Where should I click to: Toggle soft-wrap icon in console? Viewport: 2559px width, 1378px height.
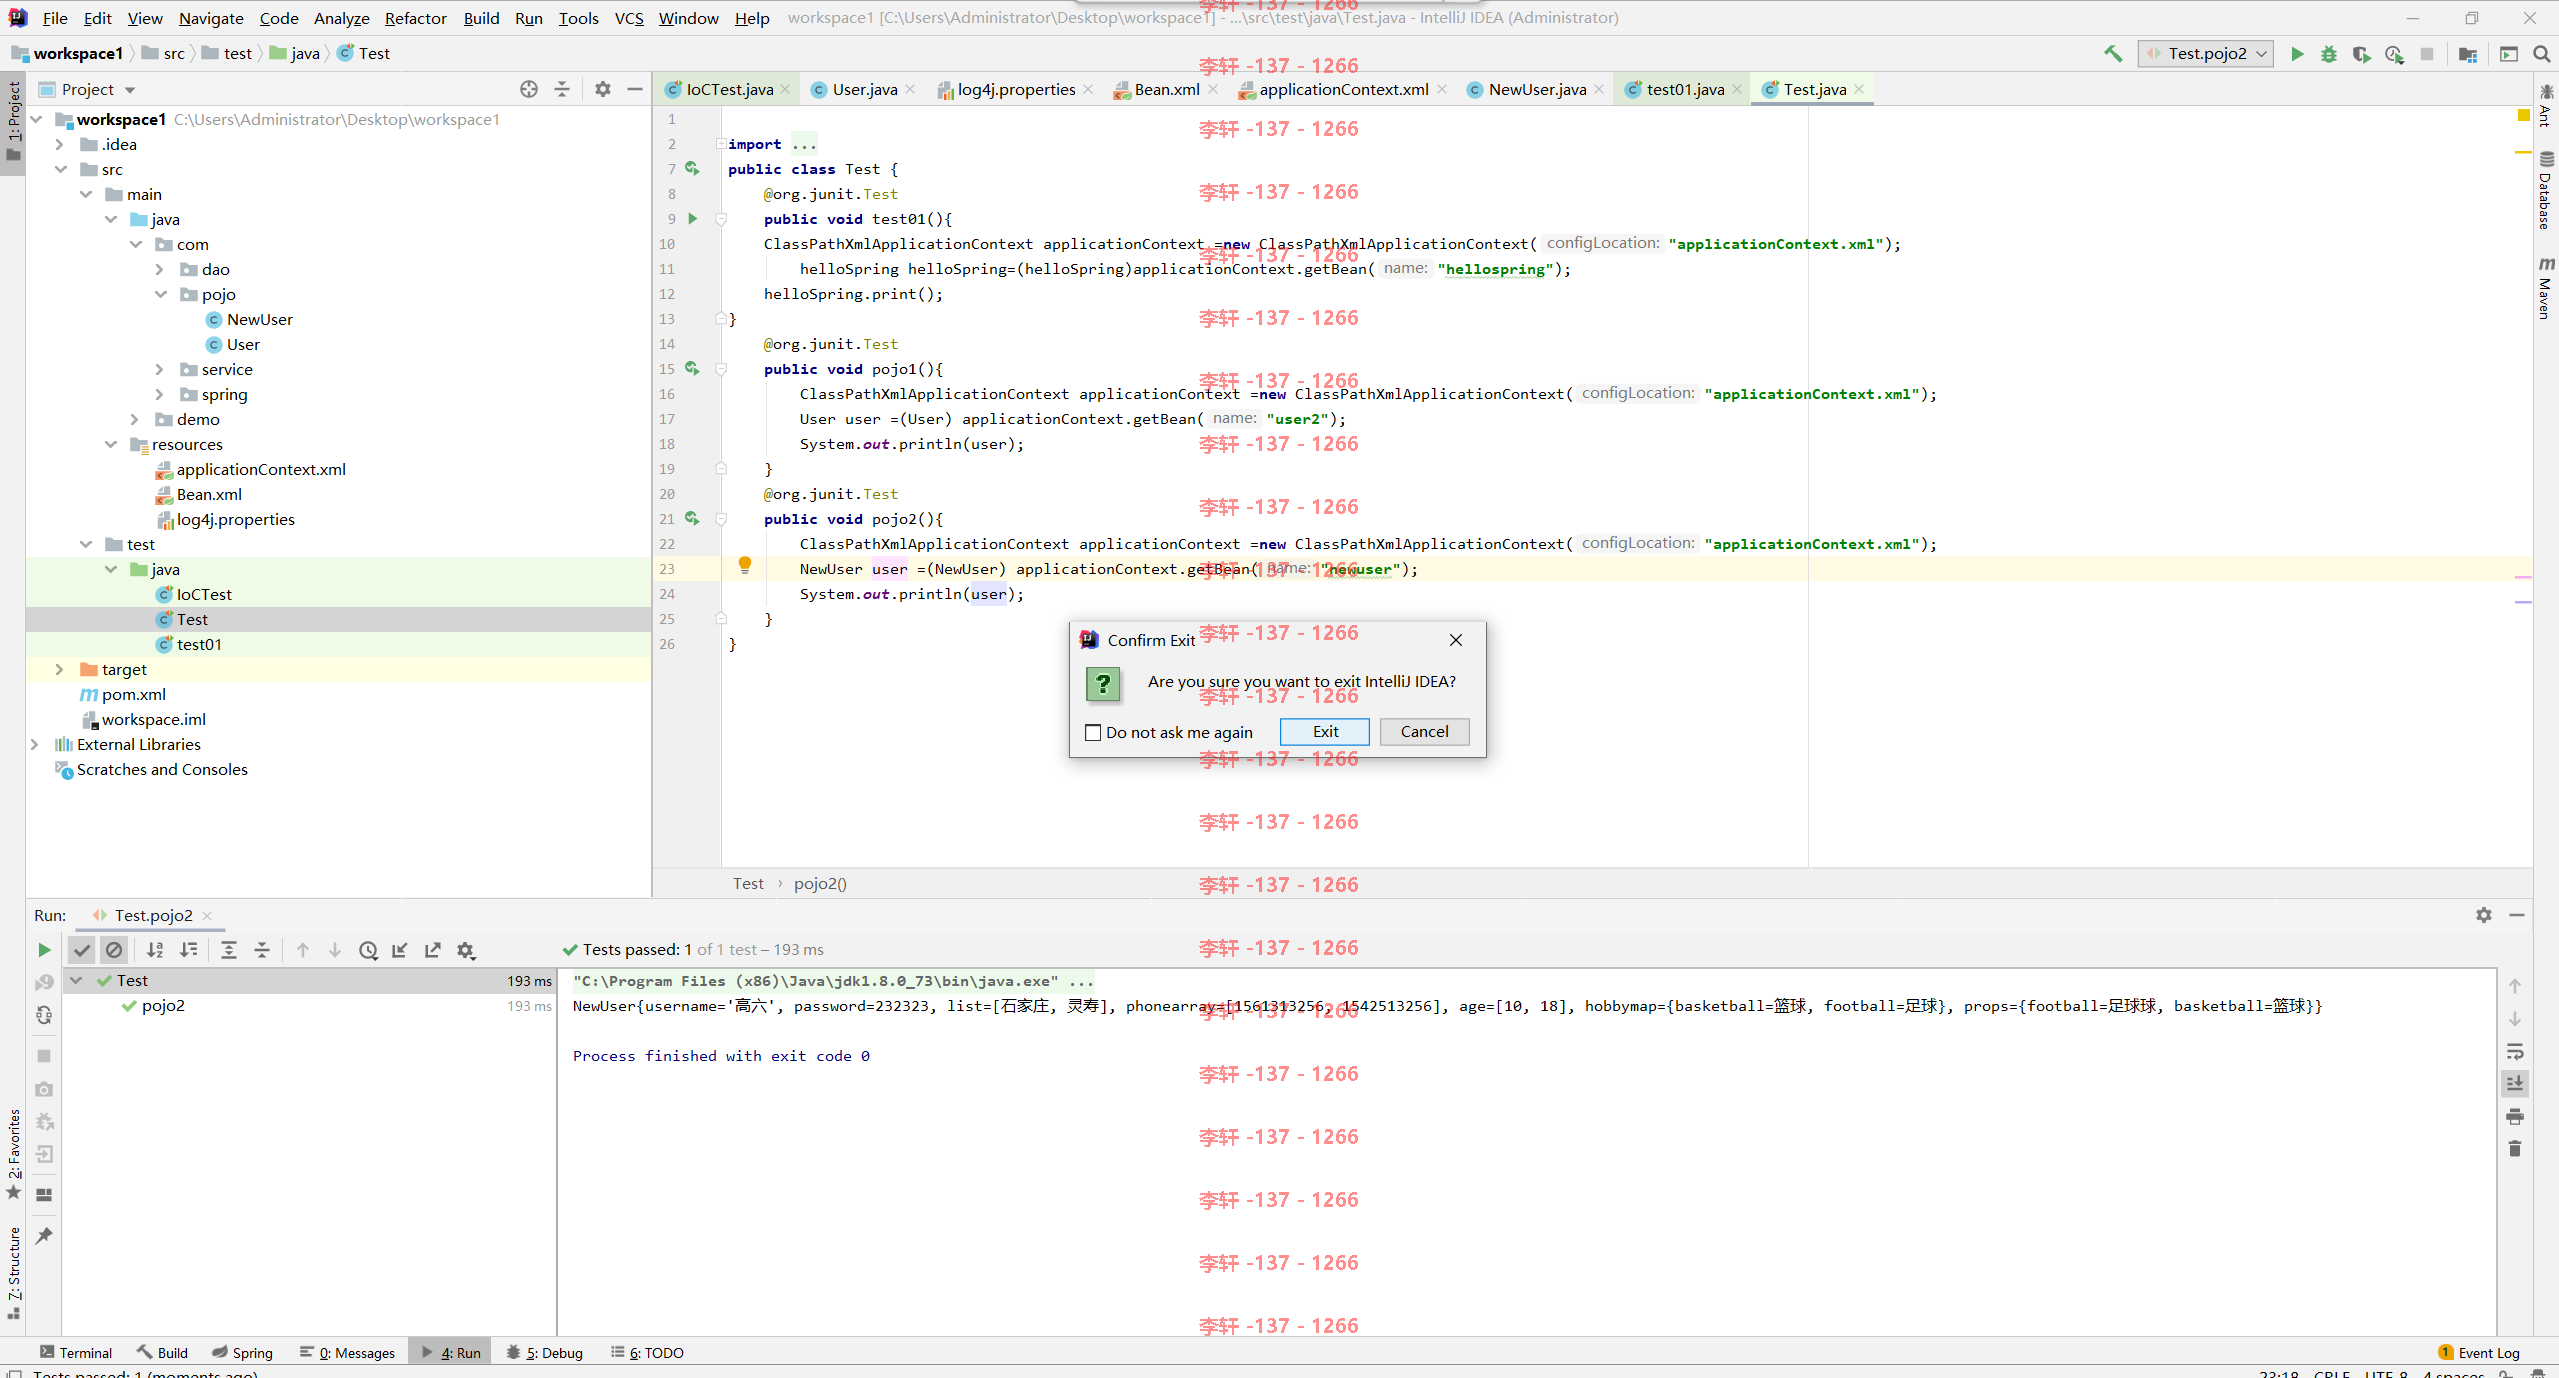click(2515, 1051)
